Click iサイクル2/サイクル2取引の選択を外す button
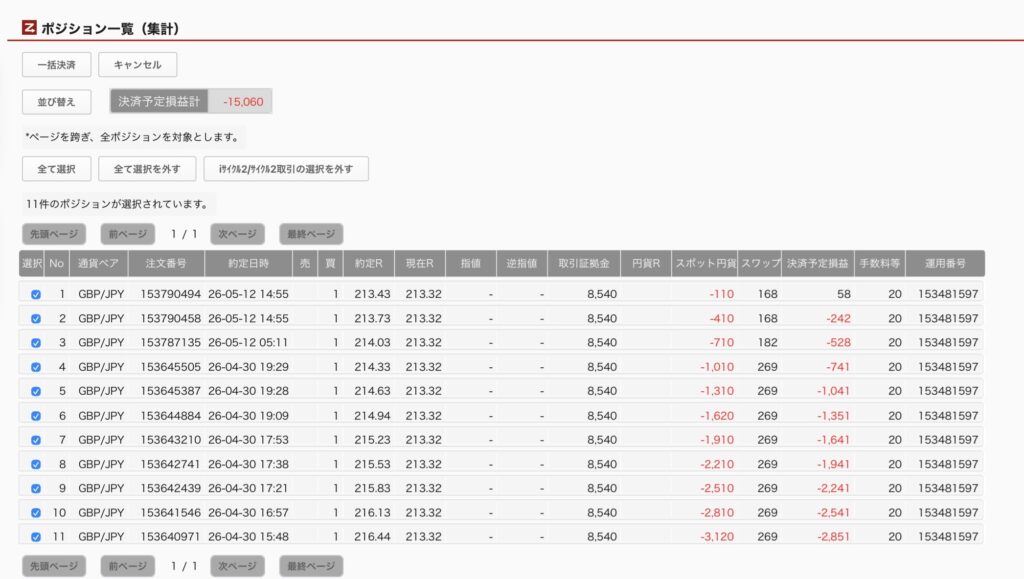Viewport: 1024px width, 579px height. tap(286, 169)
